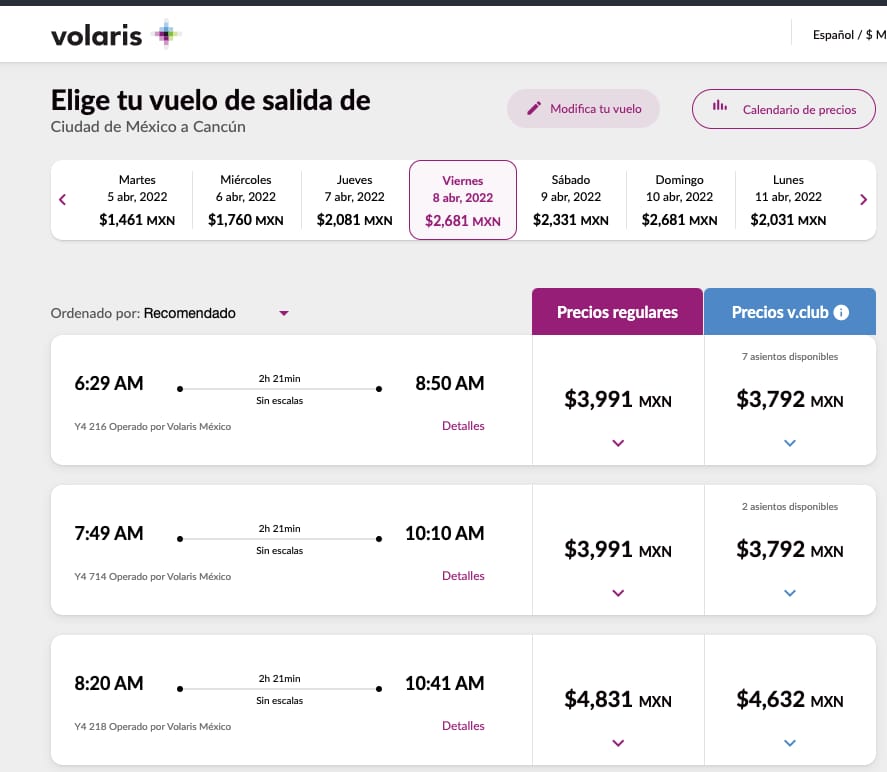Viewport: 887px width, 772px height.
Task: Select the $3,991 MXN price for 7:49 AM flight
Action: coord(617,549)
